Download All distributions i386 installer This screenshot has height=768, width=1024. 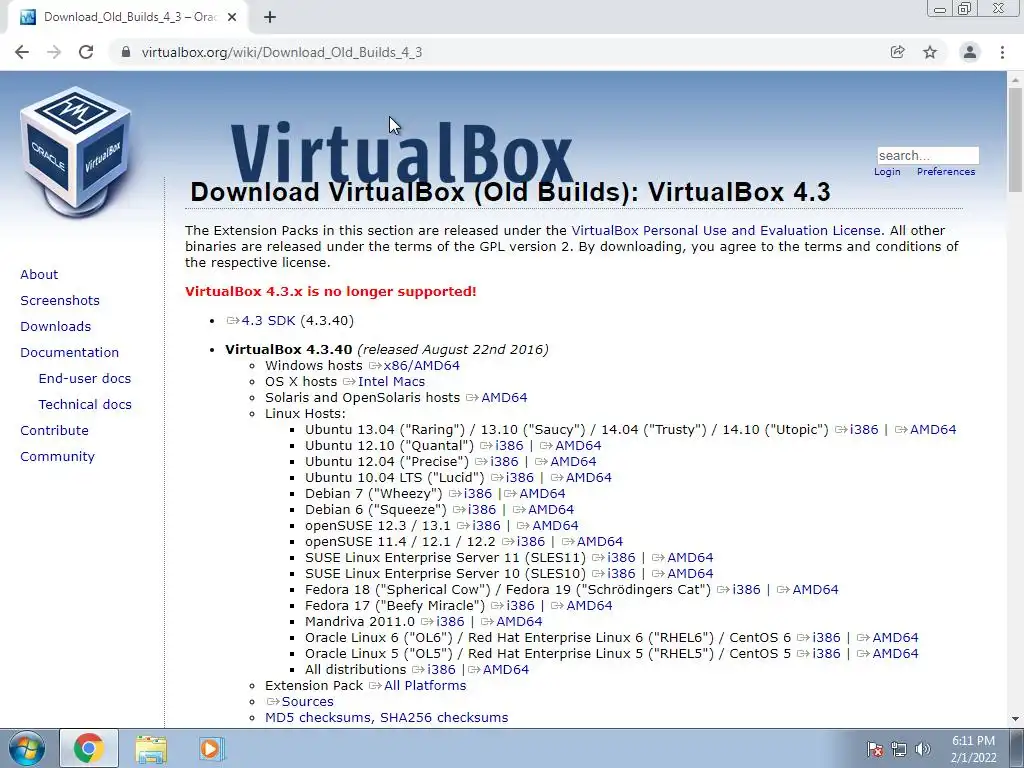pyautogui.click(x=441, y=669)
